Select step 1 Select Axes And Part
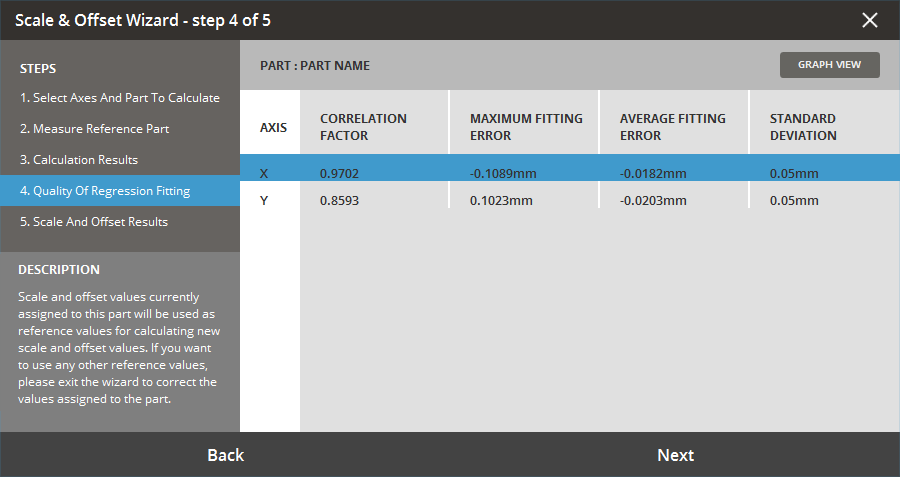The height and width of the screenshot is (477, 900). (x=120, y=98)
